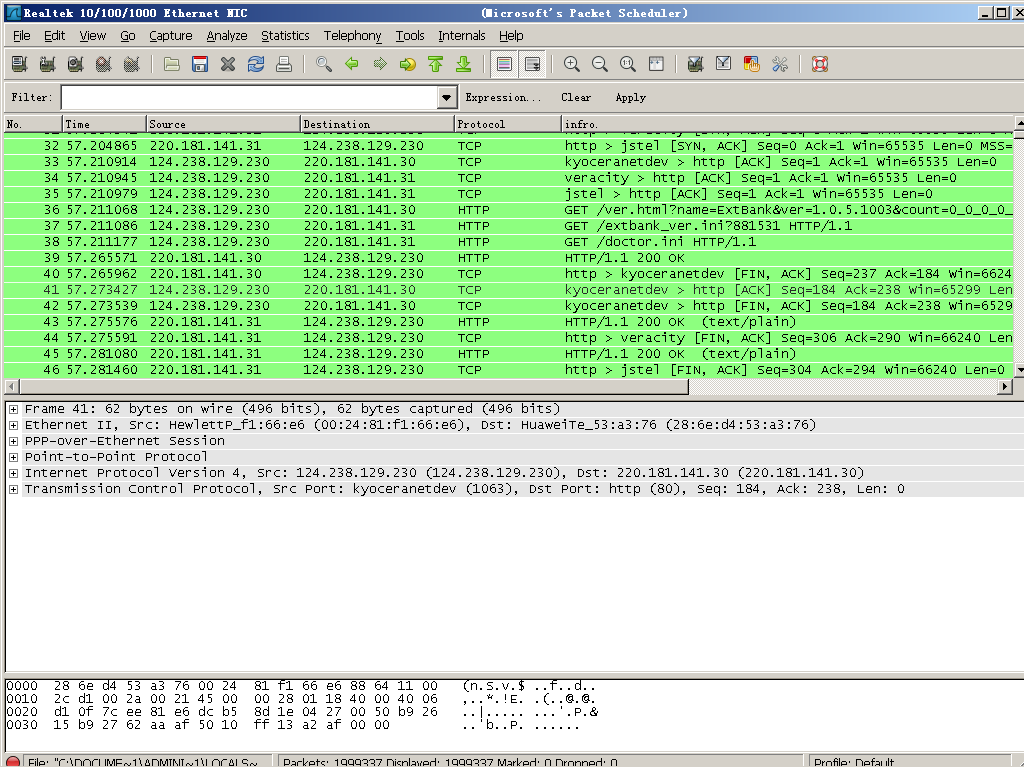Expand the Frame 41 tree node

click(13, 409)
